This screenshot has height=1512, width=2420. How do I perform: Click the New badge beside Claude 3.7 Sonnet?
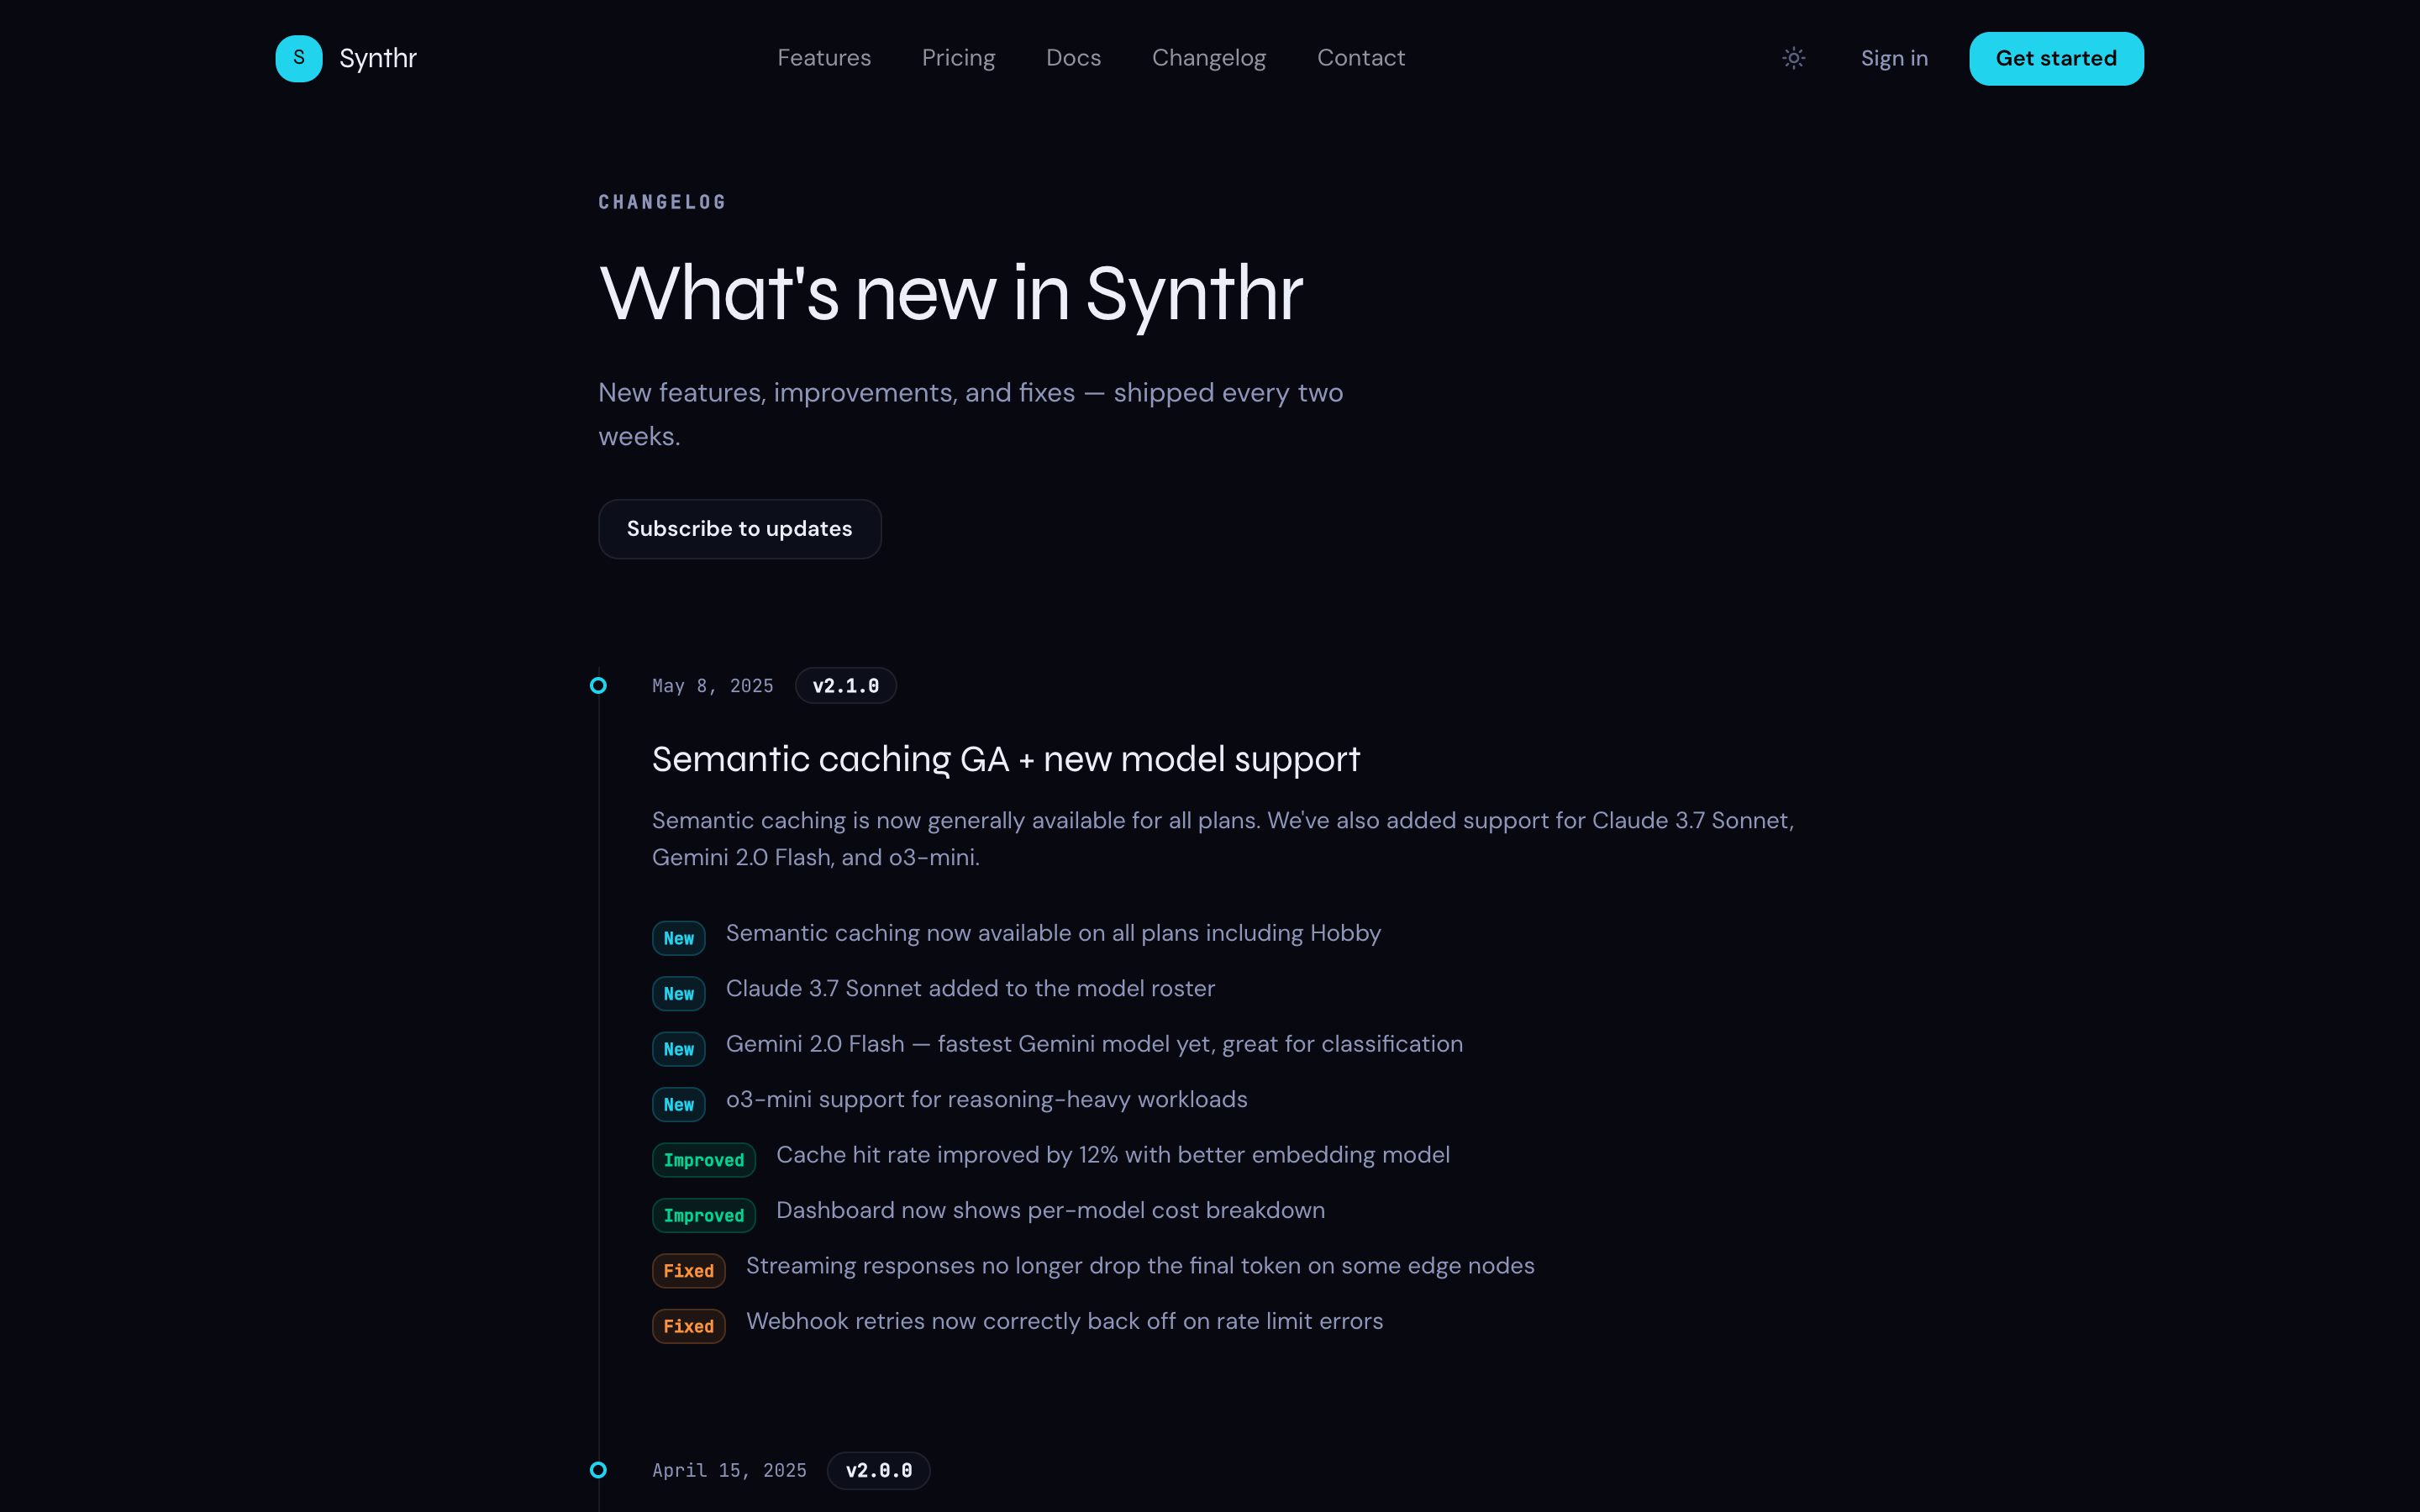click(679, 994)
